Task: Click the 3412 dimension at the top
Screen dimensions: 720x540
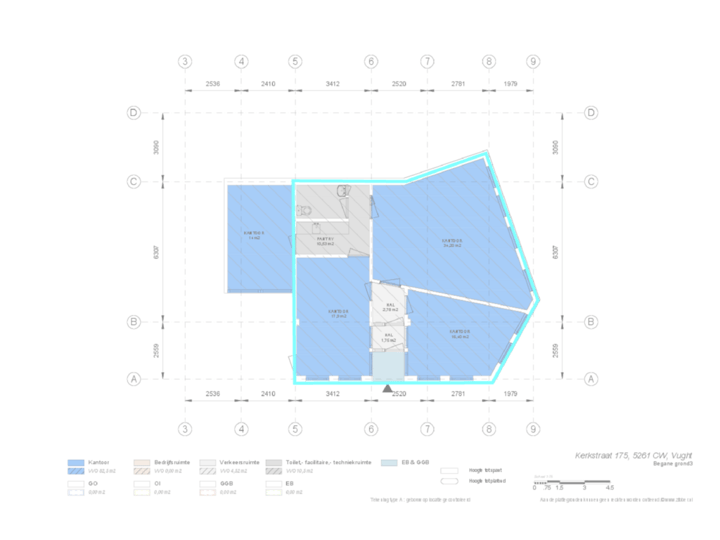Action: (x=332, y=85)
